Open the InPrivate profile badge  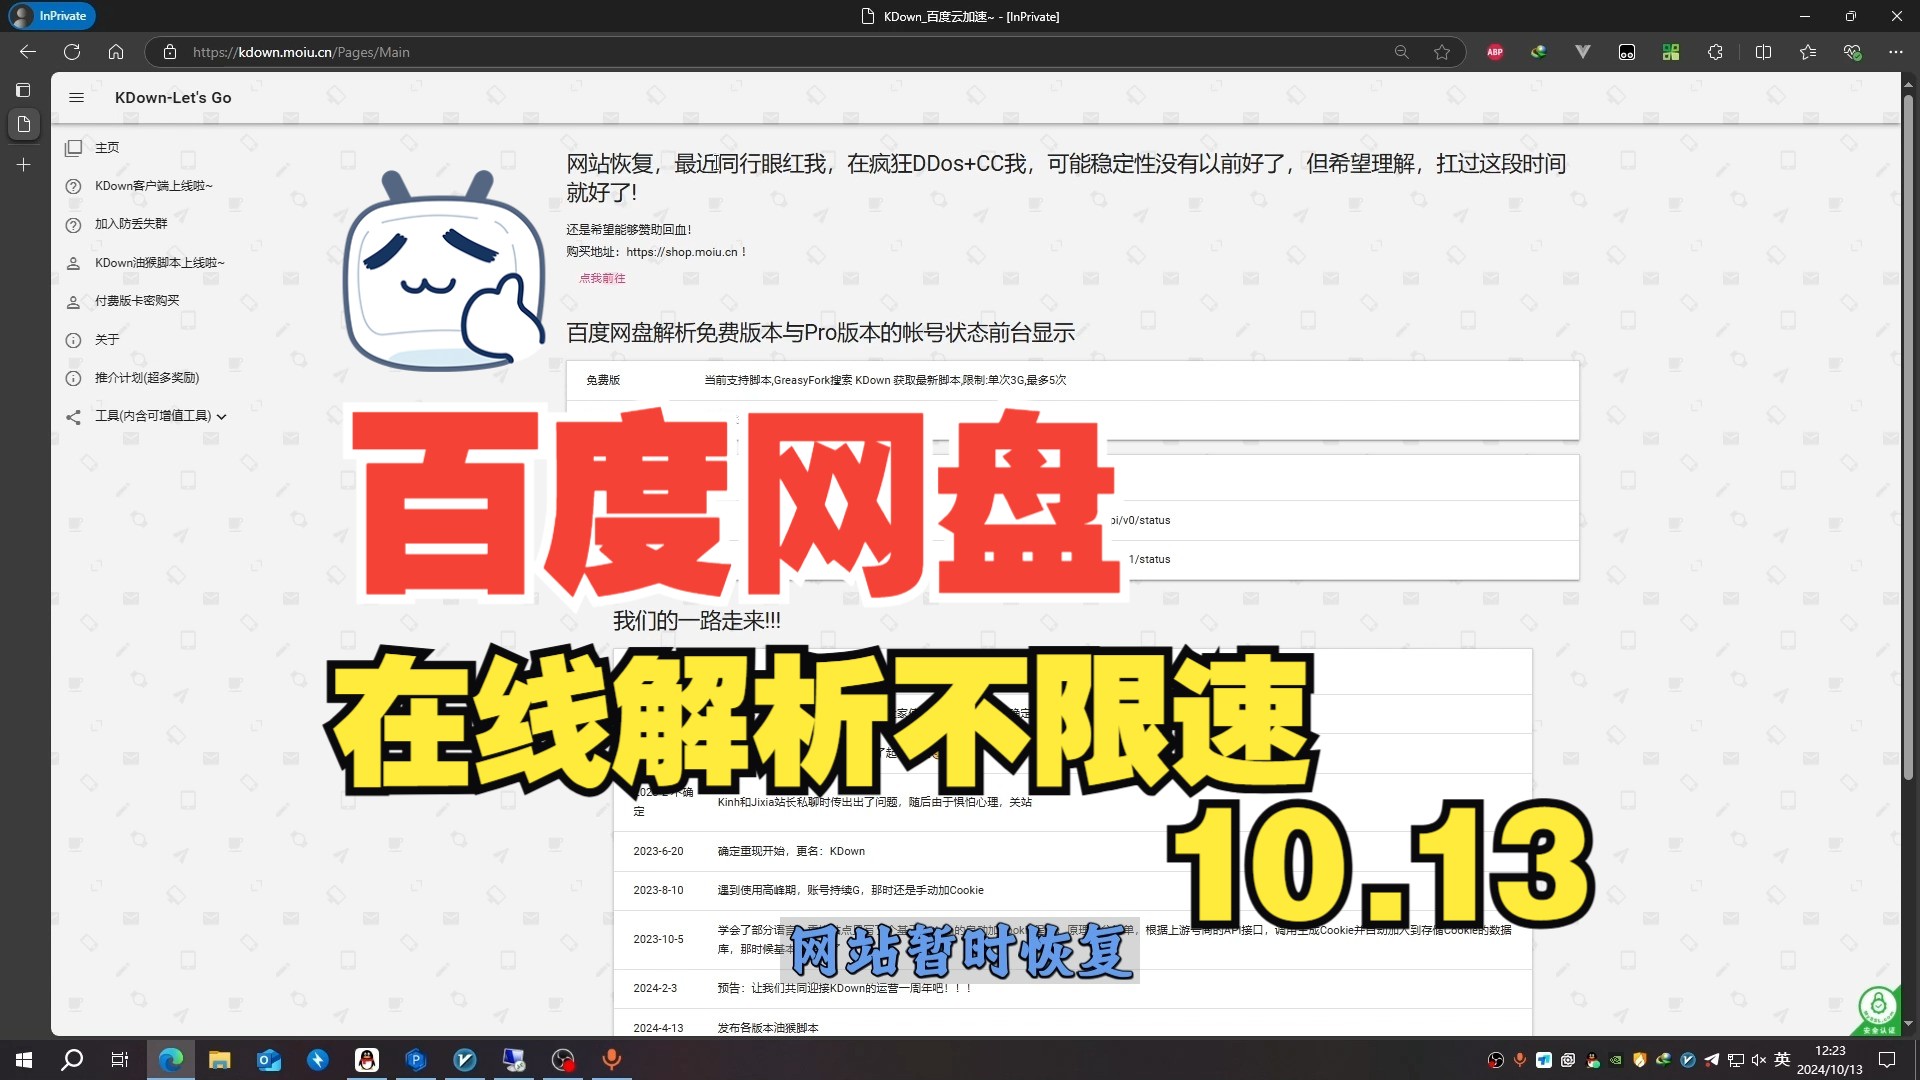(51, 16)
